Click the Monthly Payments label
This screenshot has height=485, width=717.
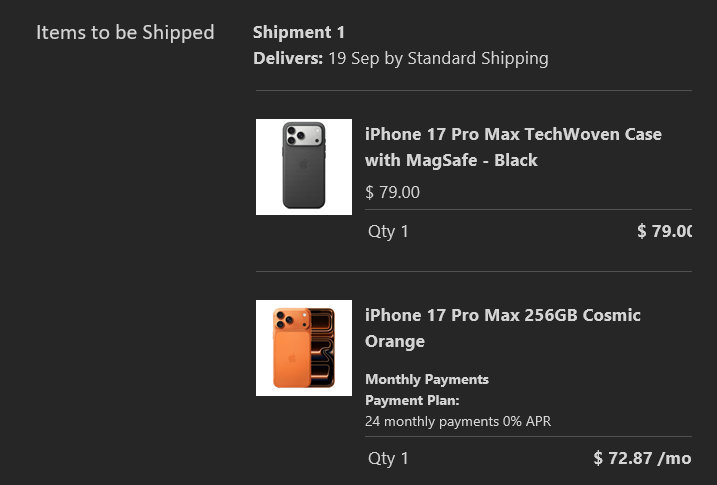pyautogui.click(x=427, y=379)
